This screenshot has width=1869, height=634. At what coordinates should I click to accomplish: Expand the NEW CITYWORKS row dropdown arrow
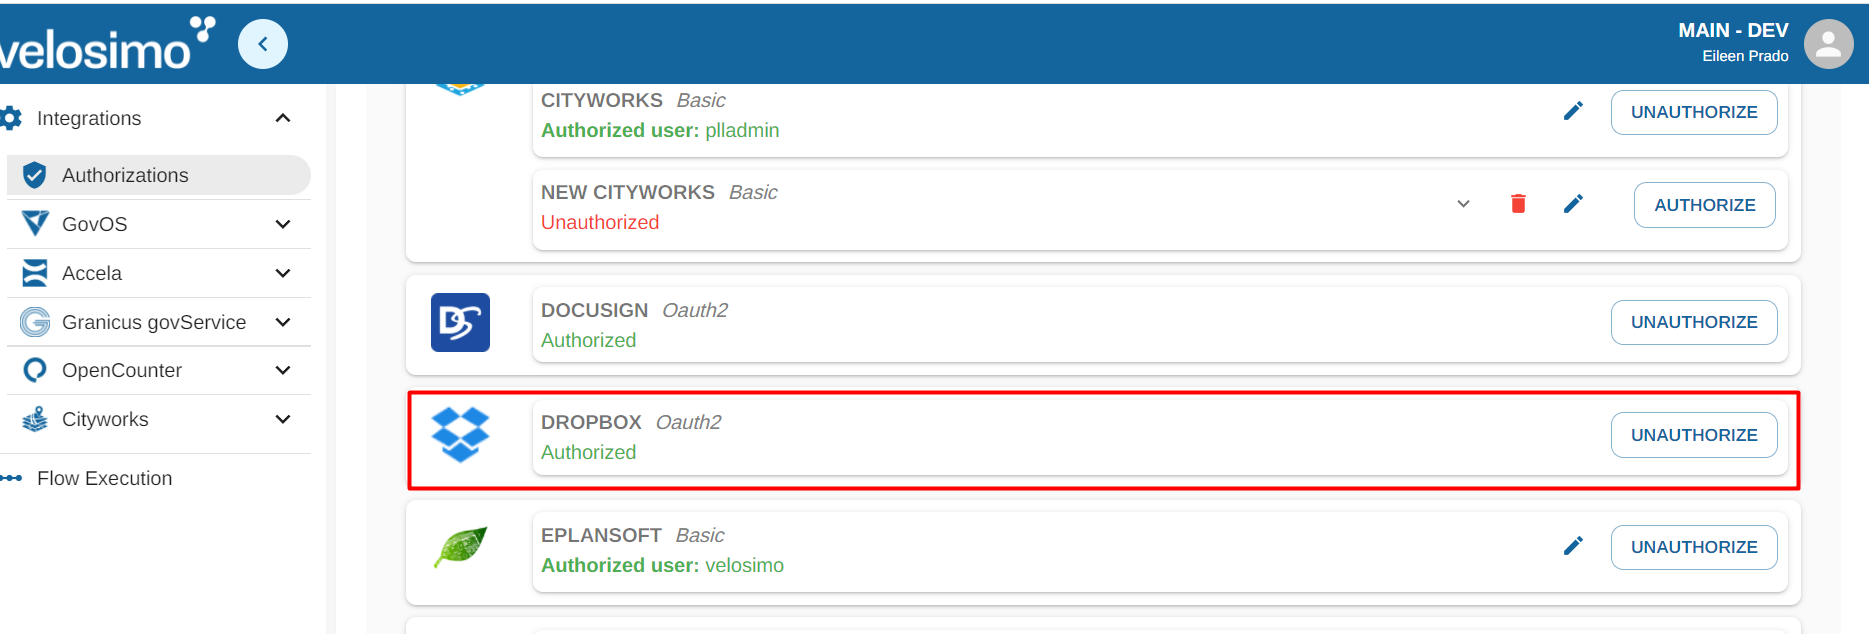(1463, 204)
